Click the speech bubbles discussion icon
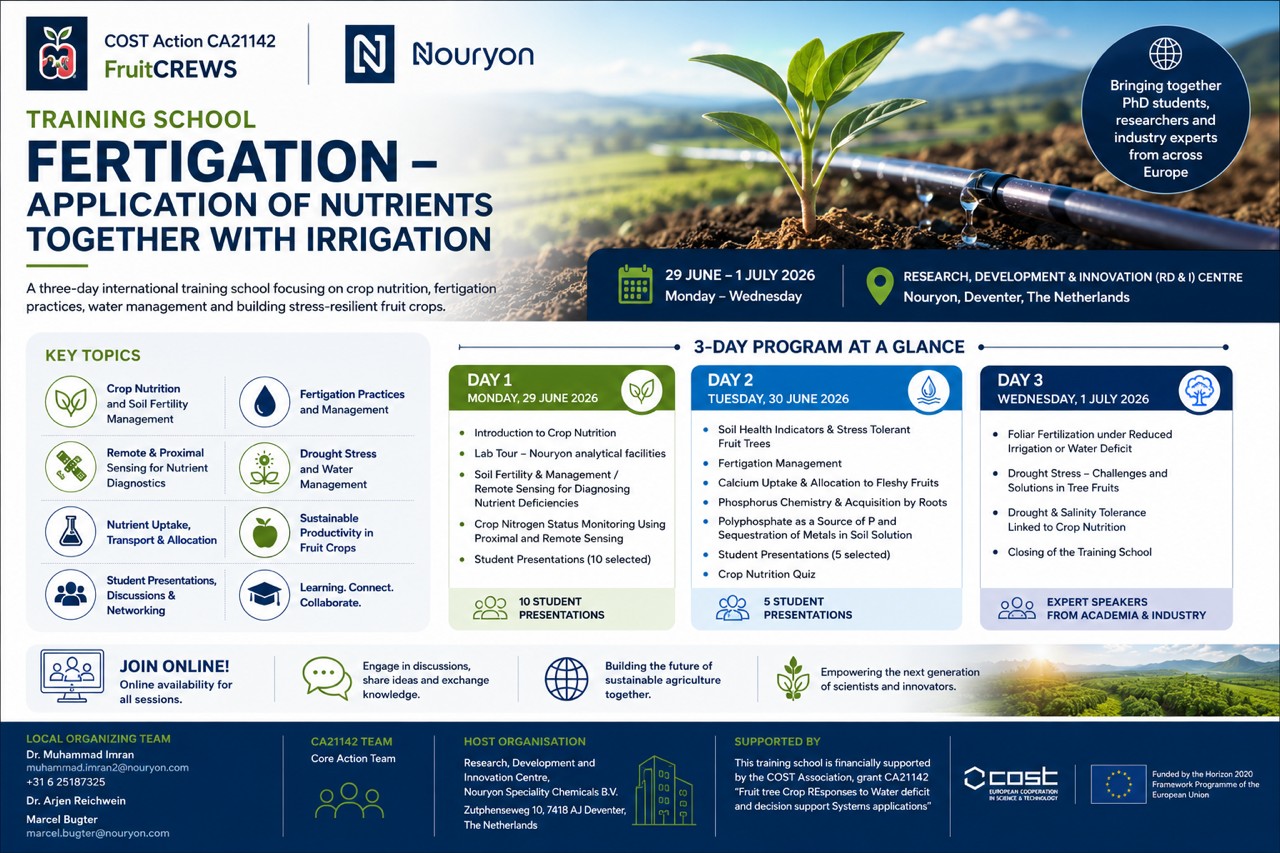The image size is (1280, 853). tap(327, 677)
